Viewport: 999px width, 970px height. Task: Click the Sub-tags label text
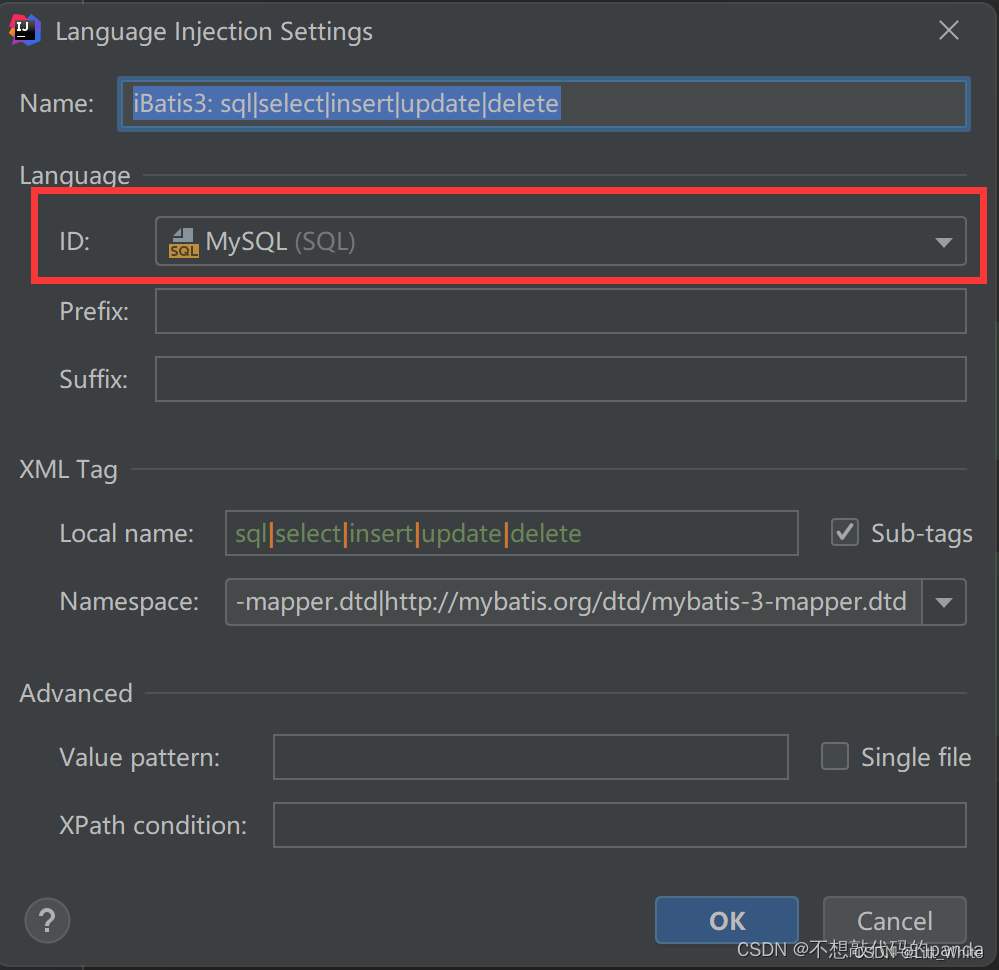click(x=921, y=534)
